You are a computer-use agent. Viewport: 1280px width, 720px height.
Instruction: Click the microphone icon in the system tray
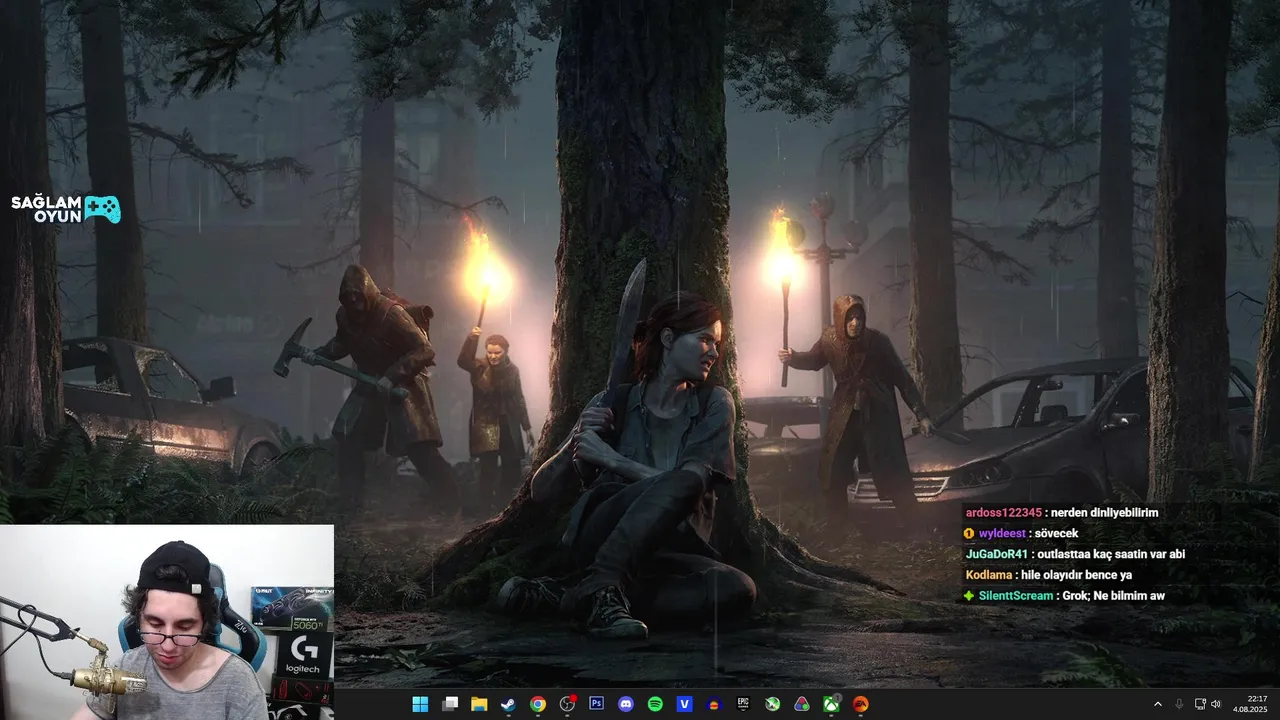point(1180,704)
